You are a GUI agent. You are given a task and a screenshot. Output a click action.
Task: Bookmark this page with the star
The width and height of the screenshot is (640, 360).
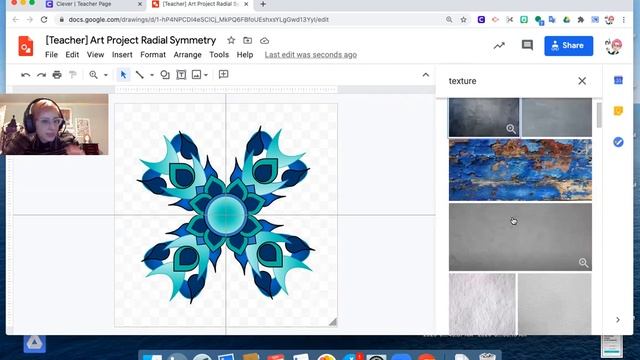463,20
